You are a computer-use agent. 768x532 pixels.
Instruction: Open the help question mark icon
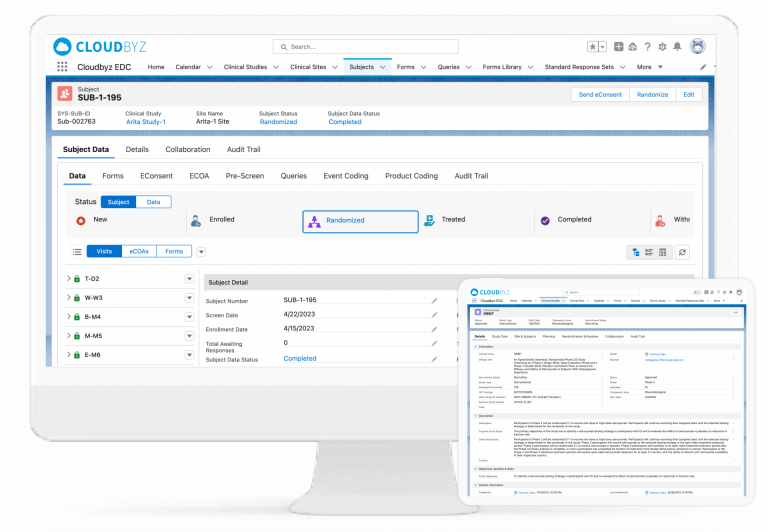coord(649,47)
